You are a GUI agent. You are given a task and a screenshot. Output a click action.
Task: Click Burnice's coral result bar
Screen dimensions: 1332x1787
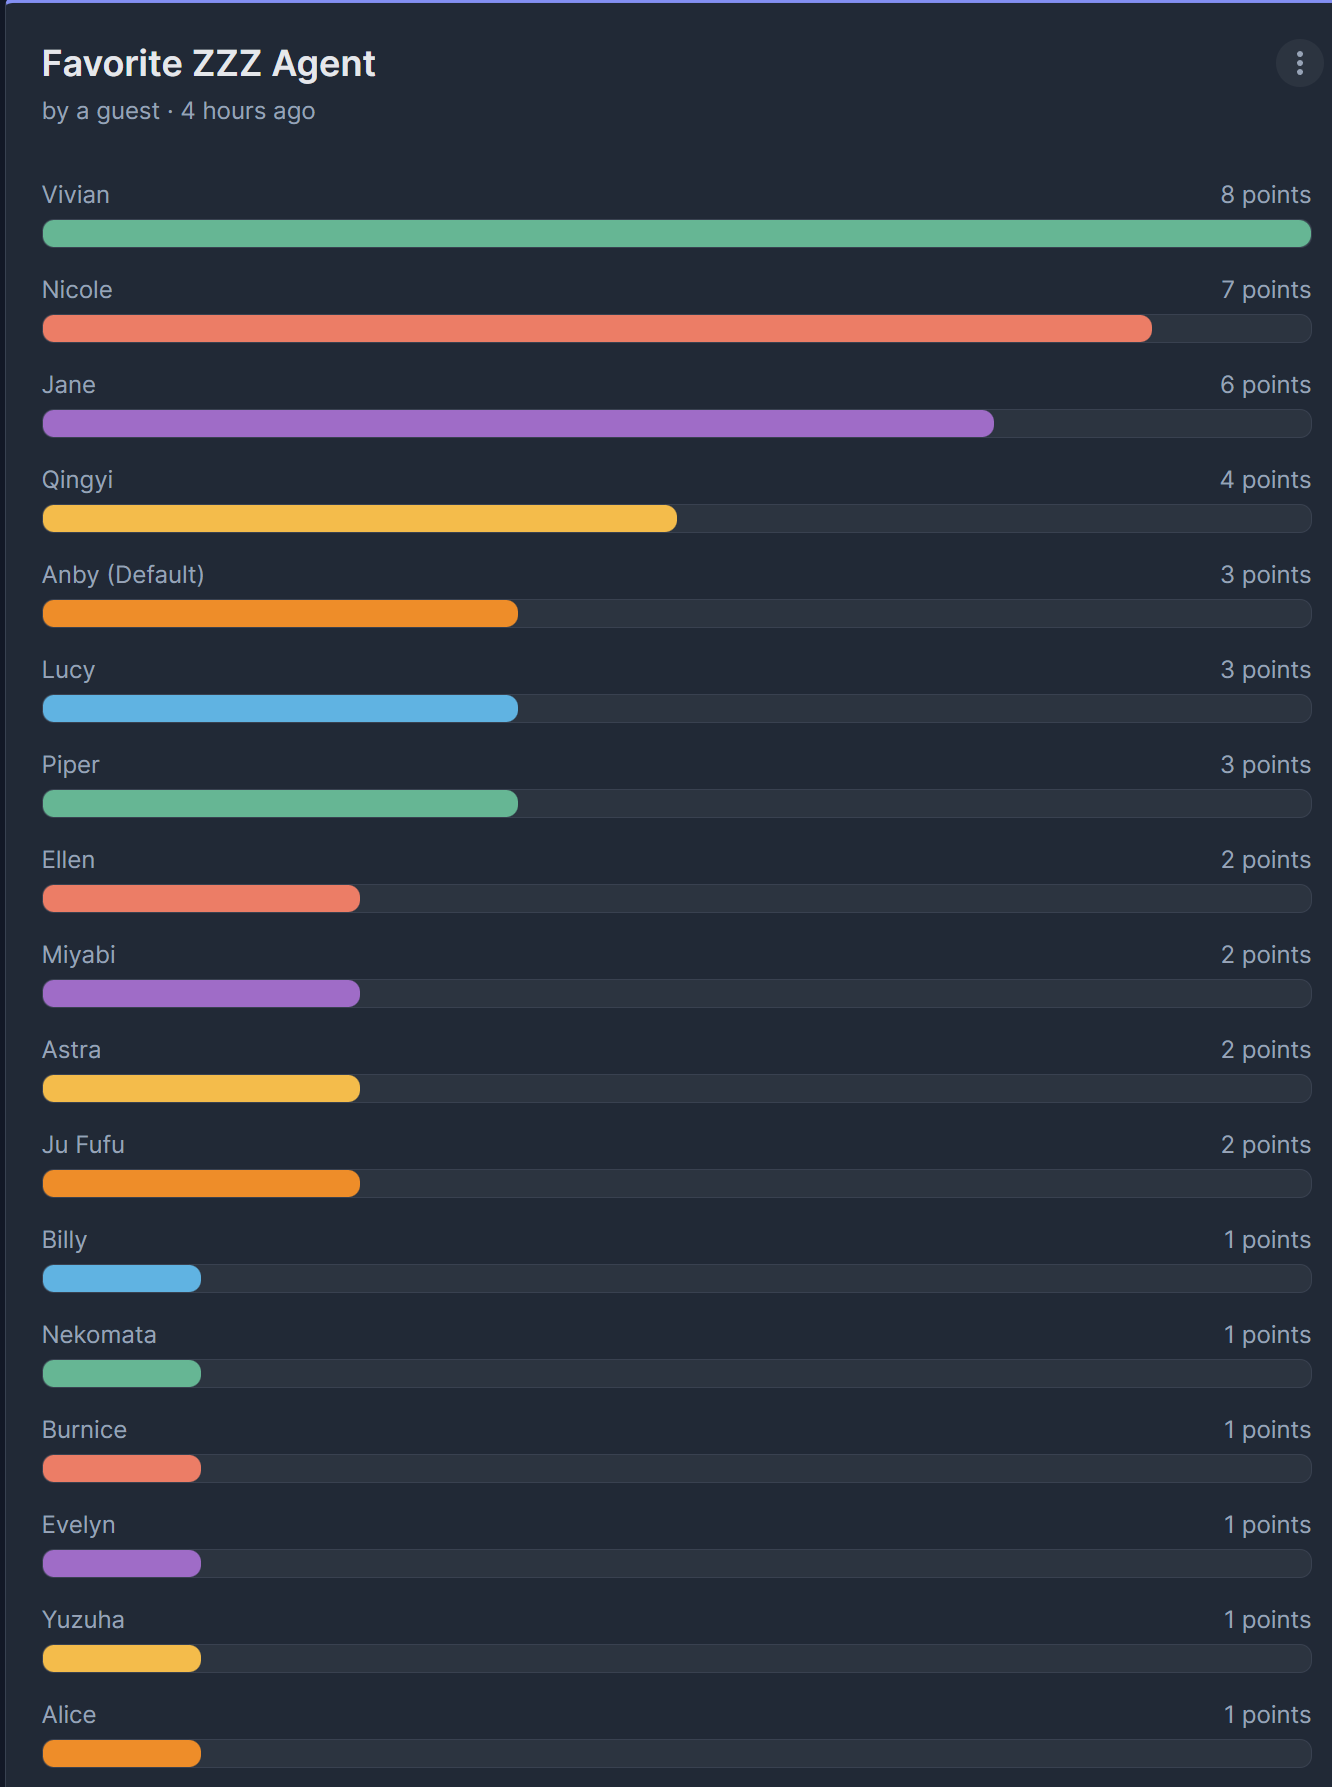click(x=122, y=1469)
